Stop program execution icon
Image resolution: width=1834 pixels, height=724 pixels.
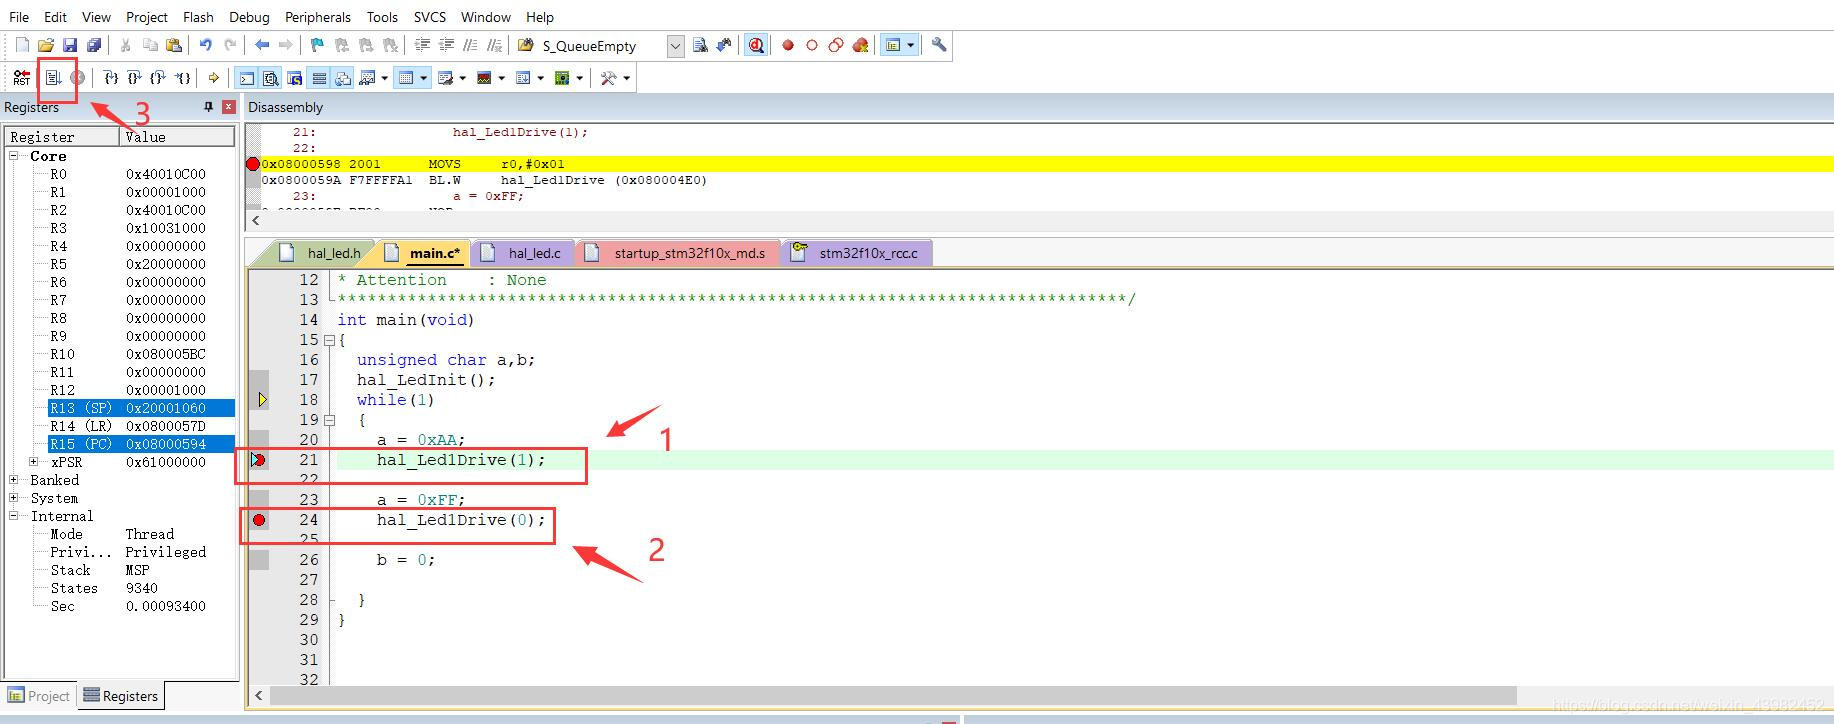(77, 78)
